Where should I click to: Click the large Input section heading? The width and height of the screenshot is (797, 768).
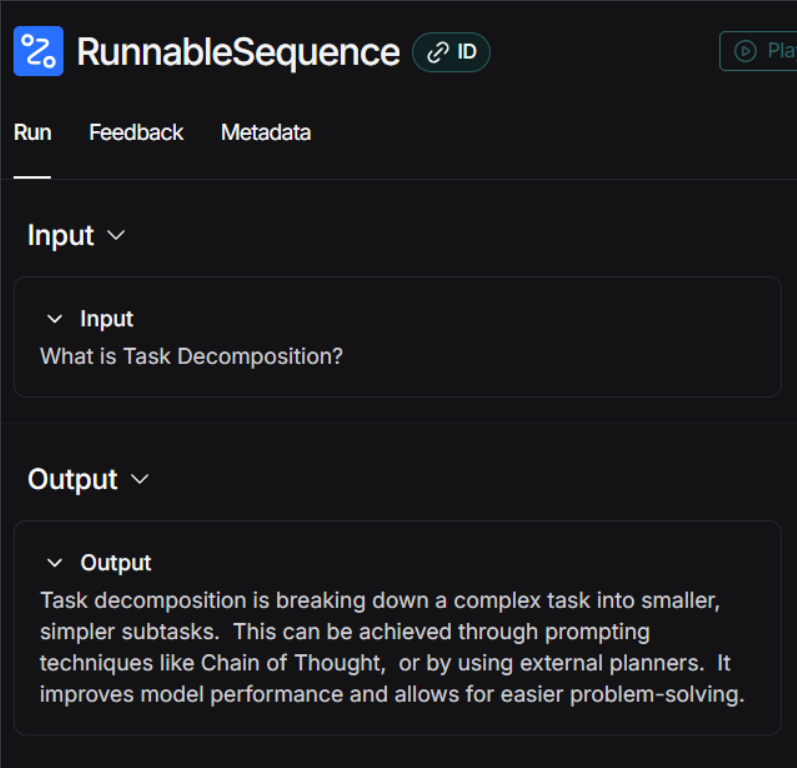61,235
